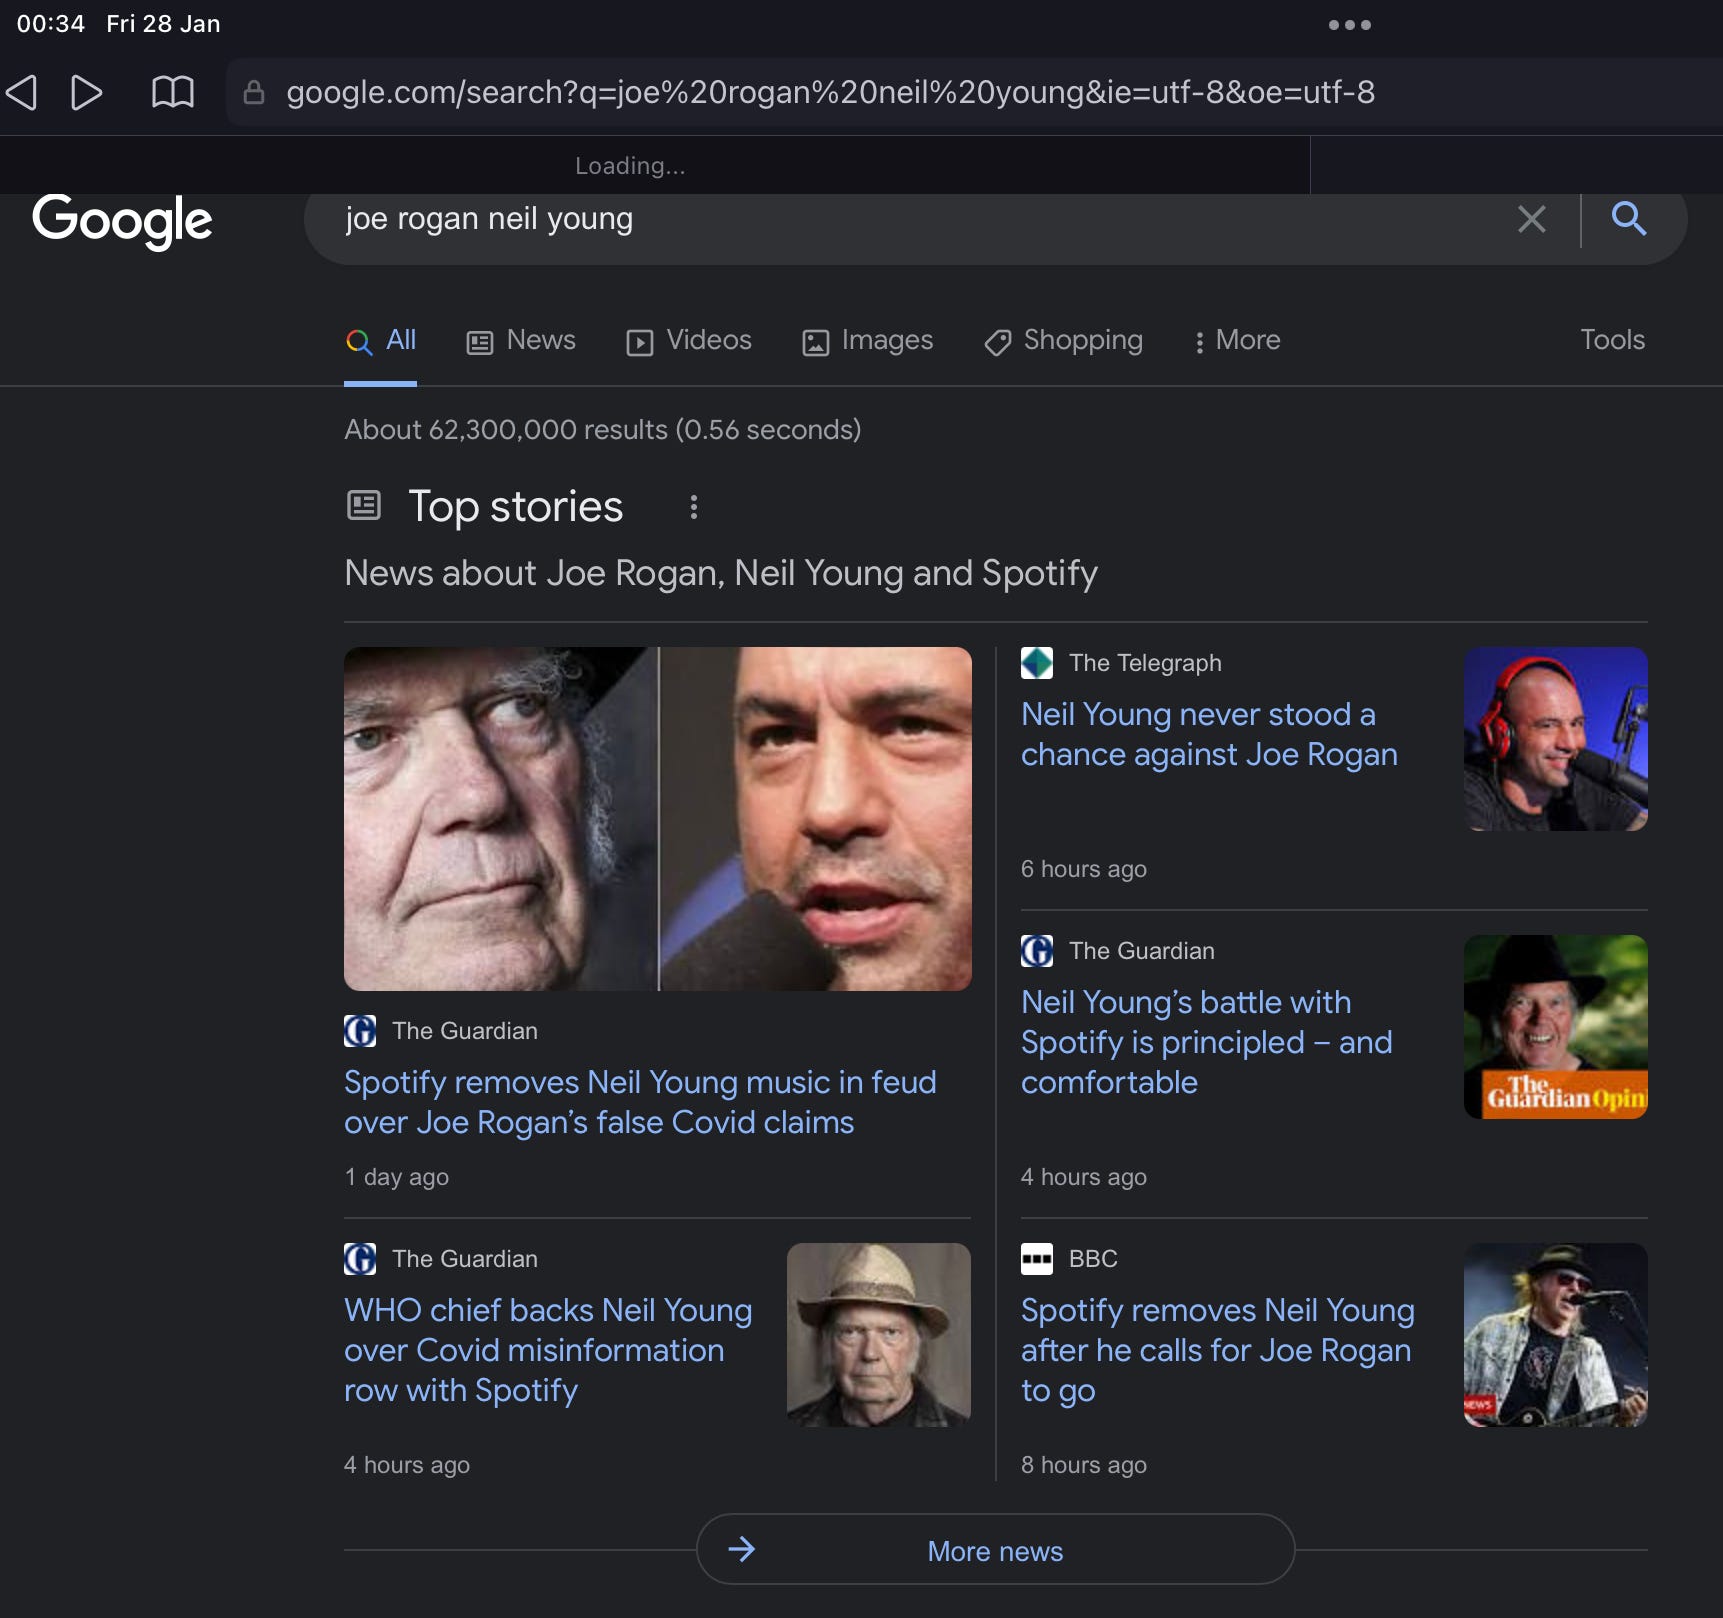Screen dimensions: 1723x1618
Task: Click the arrow icon in More news
Action: (741, 1550)
